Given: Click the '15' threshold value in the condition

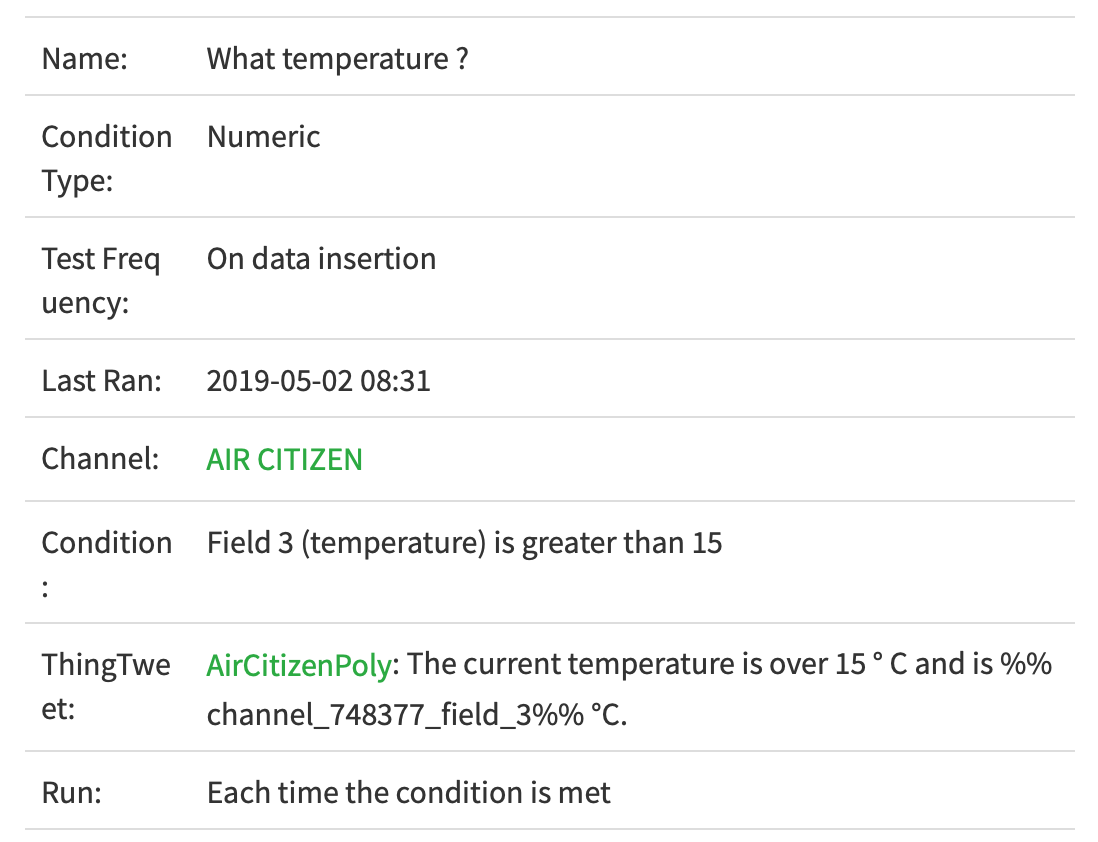Looking at the screenshot, I should pyautogui.click(x=707, y=543).
